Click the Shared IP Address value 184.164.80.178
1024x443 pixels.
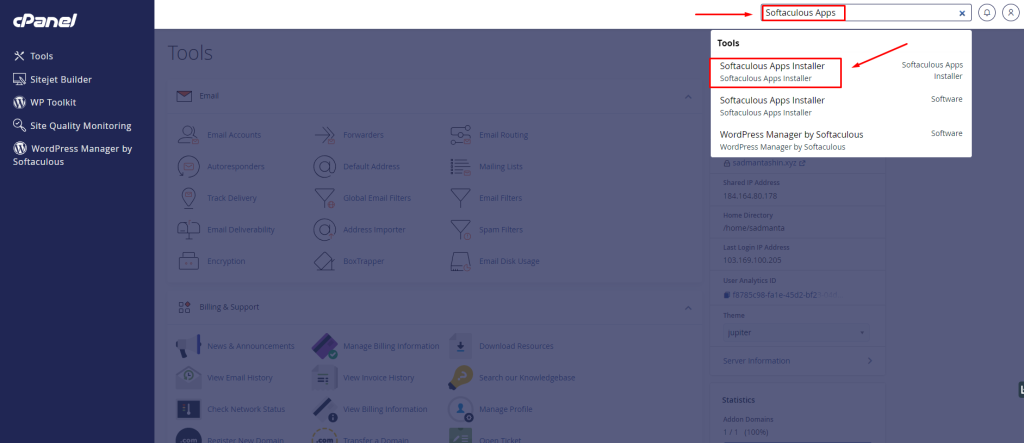pos(750,195)
